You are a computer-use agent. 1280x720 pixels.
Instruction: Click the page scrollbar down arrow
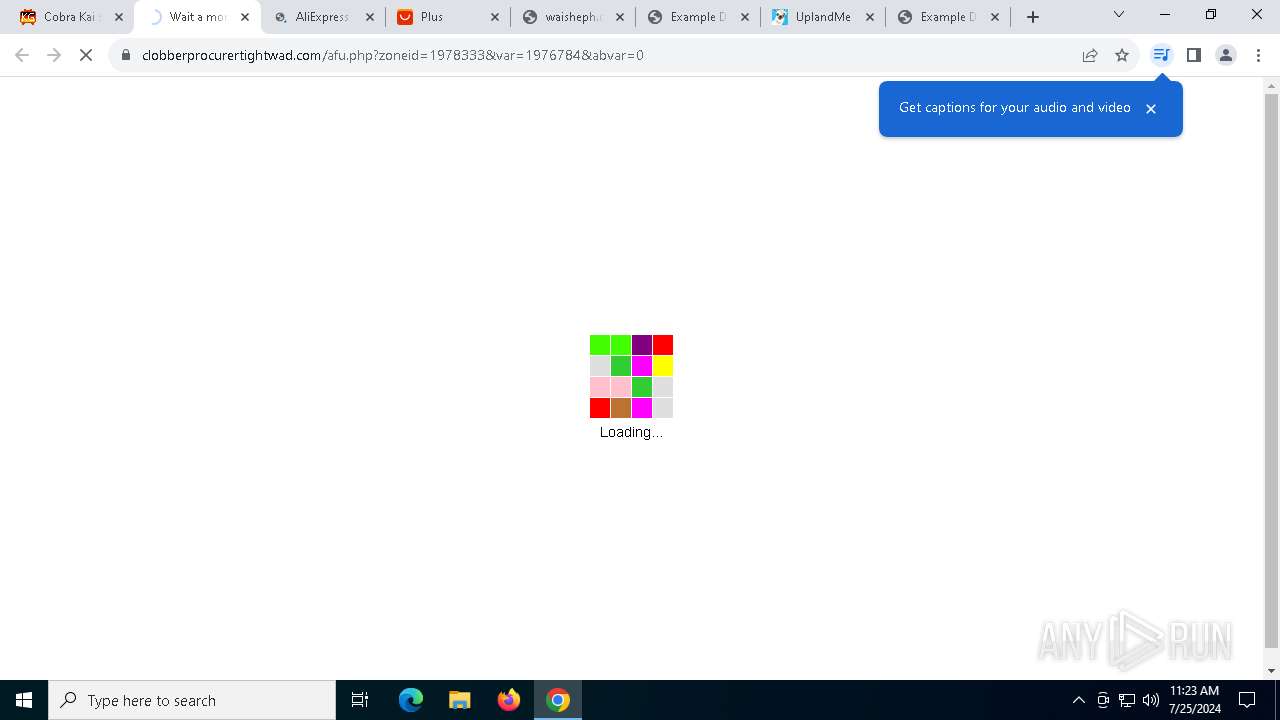(1271, 671)
